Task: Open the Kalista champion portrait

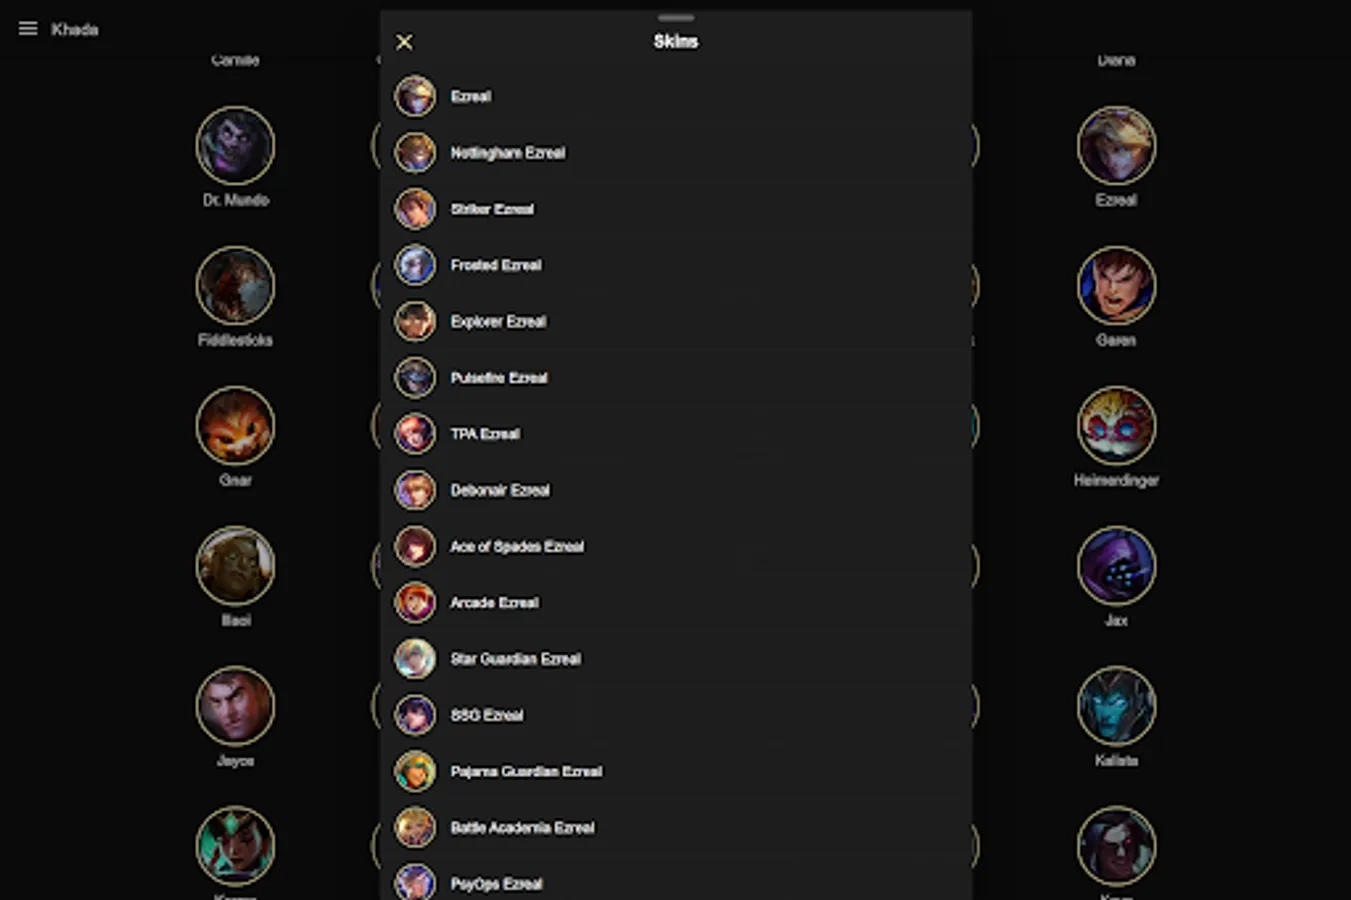Action: click(1116, 706)
